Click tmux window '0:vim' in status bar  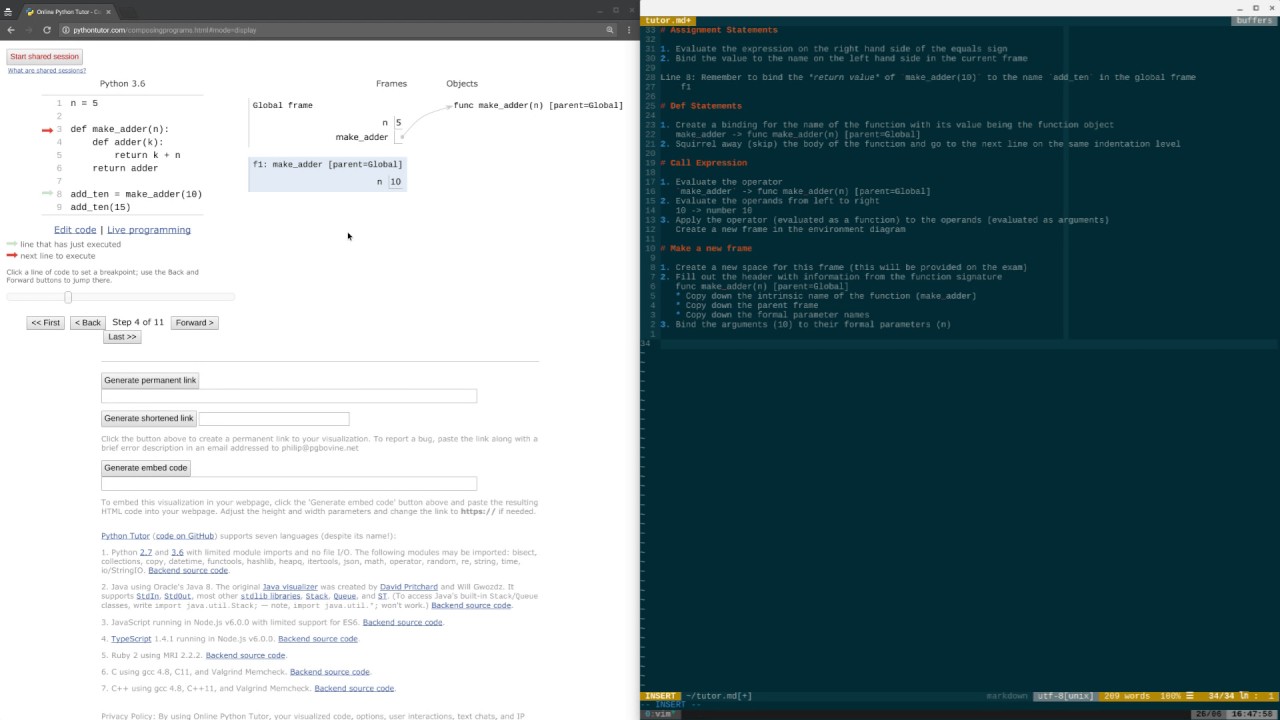[x=660, y=714]
